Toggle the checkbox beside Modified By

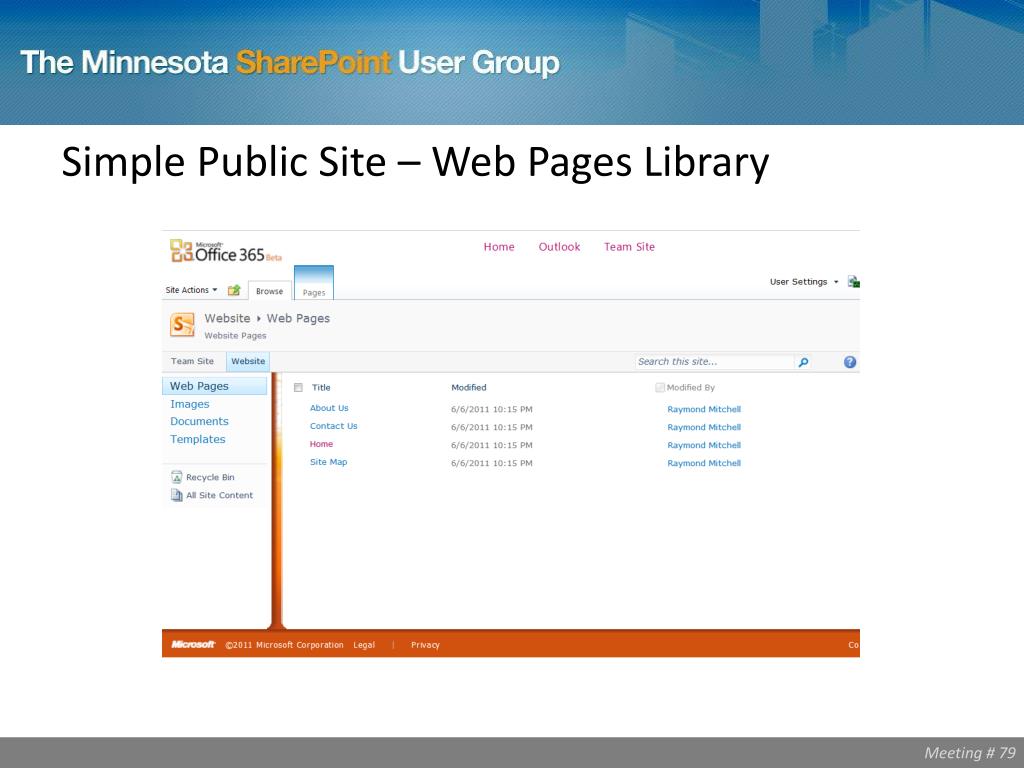[x=660, y=388]
